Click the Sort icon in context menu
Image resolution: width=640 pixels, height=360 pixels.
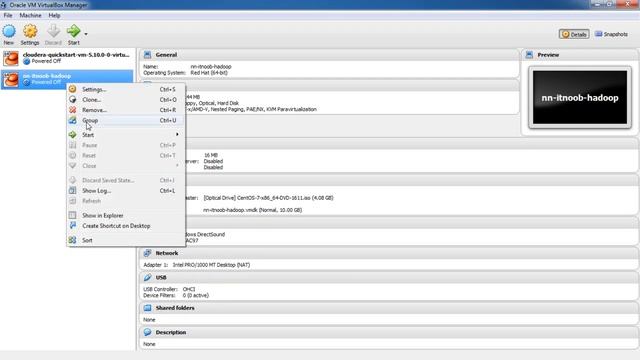pos(73,240)
